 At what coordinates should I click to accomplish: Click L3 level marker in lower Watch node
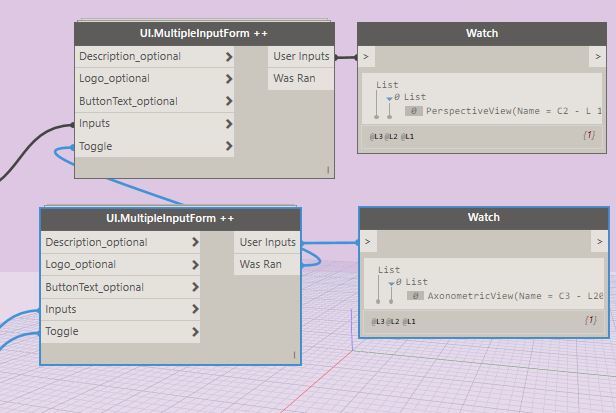[x=377, y=321]
